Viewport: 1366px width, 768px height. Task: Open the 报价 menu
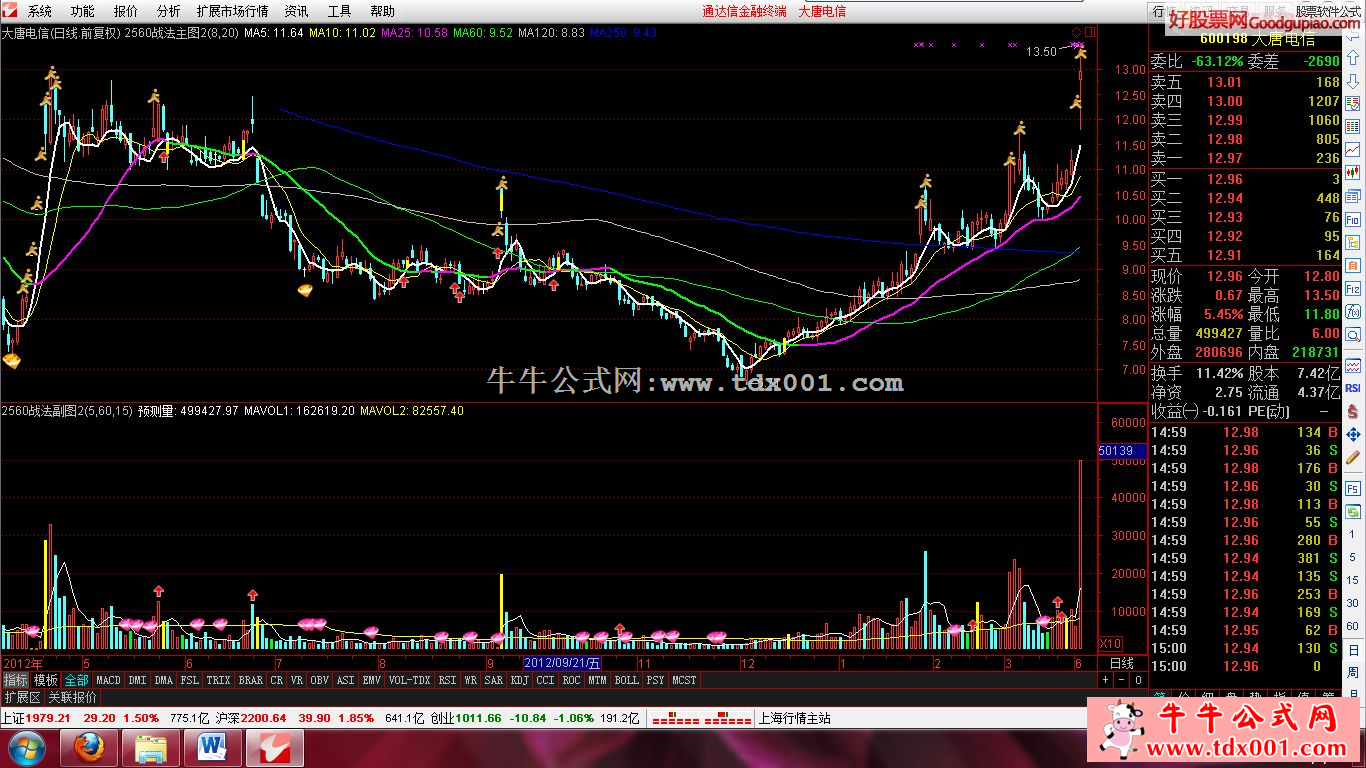click(x=126, y=11)
